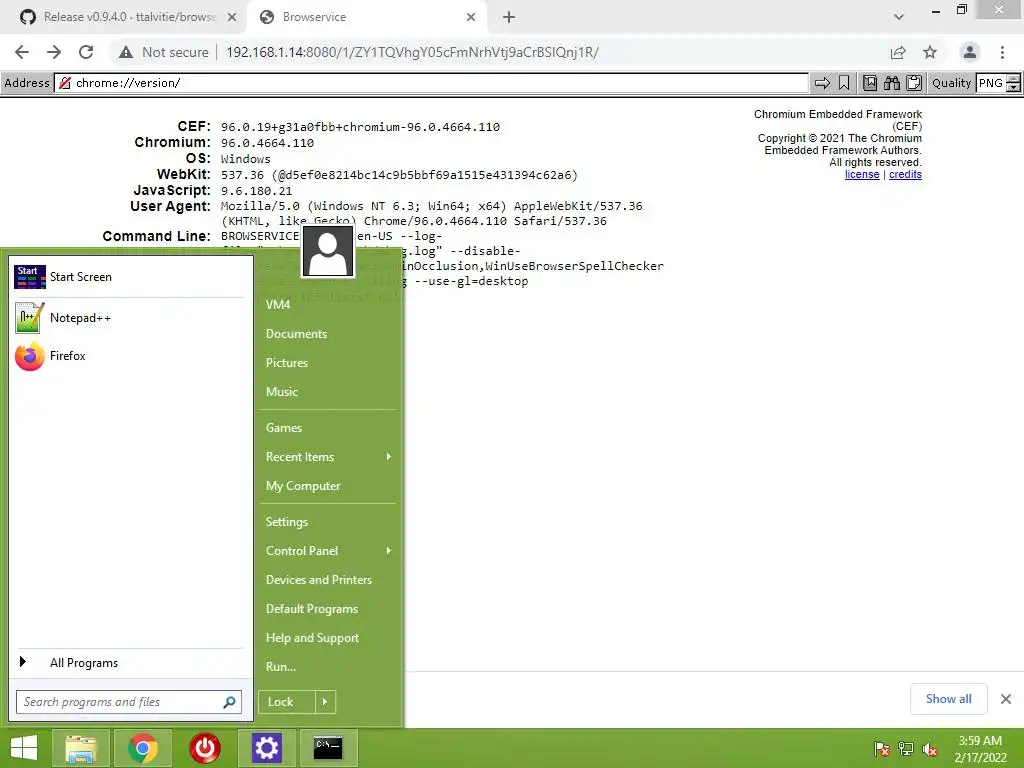The width and height of the screenshot is (1024, 768).
Task: Click the Chrome URL omnibox
Action: [412, 52]
